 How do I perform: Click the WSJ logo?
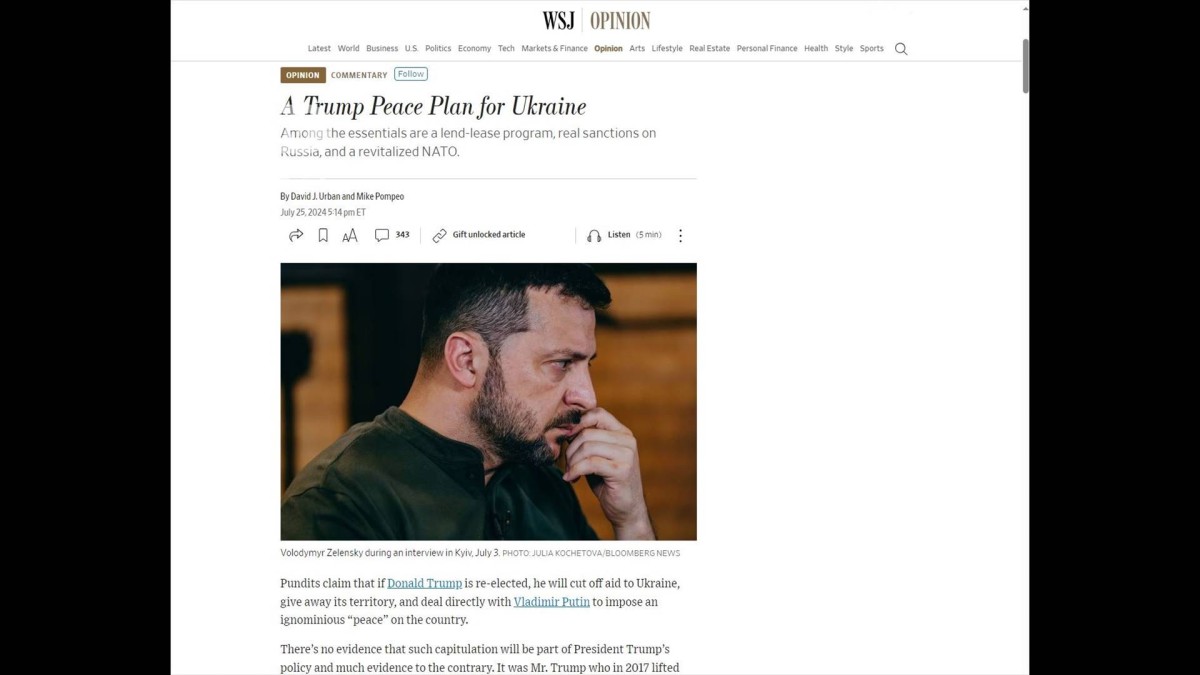pos(559,20)
